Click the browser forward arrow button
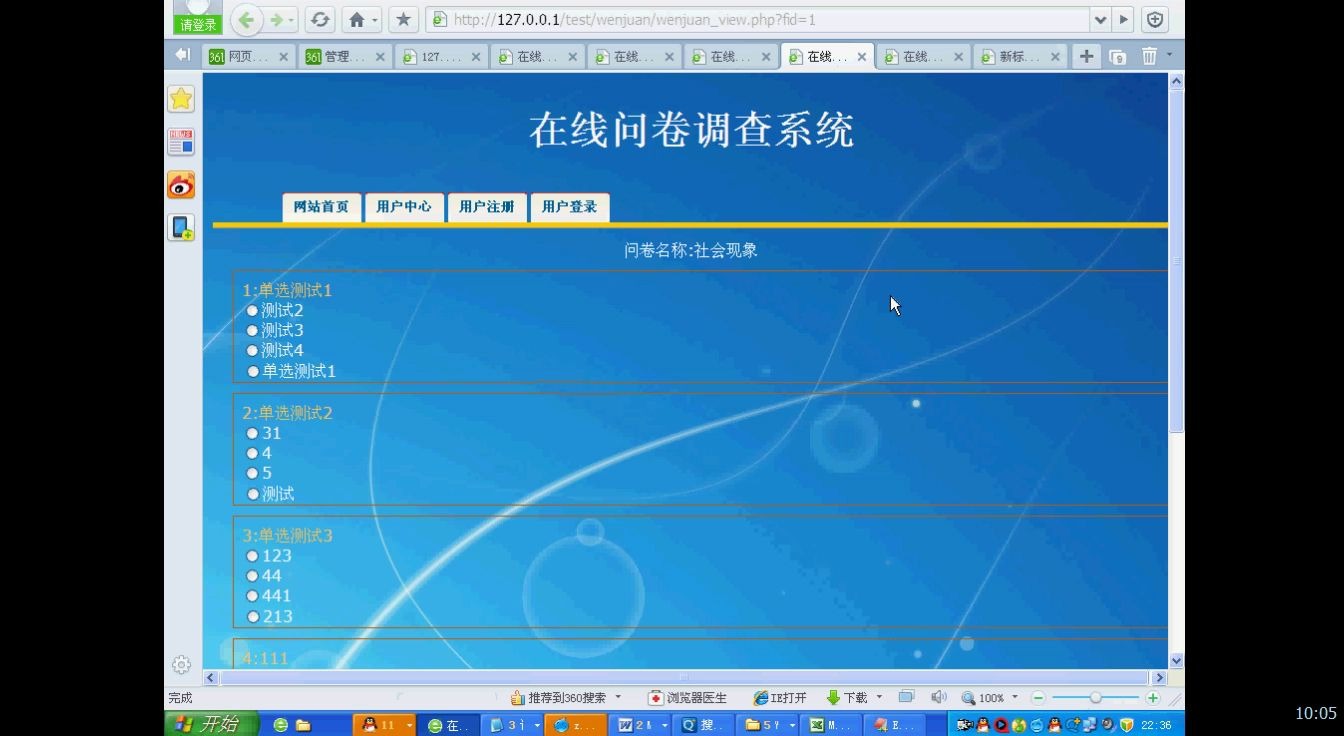Viewport: 1344px width, 736px height. [276, 20]
